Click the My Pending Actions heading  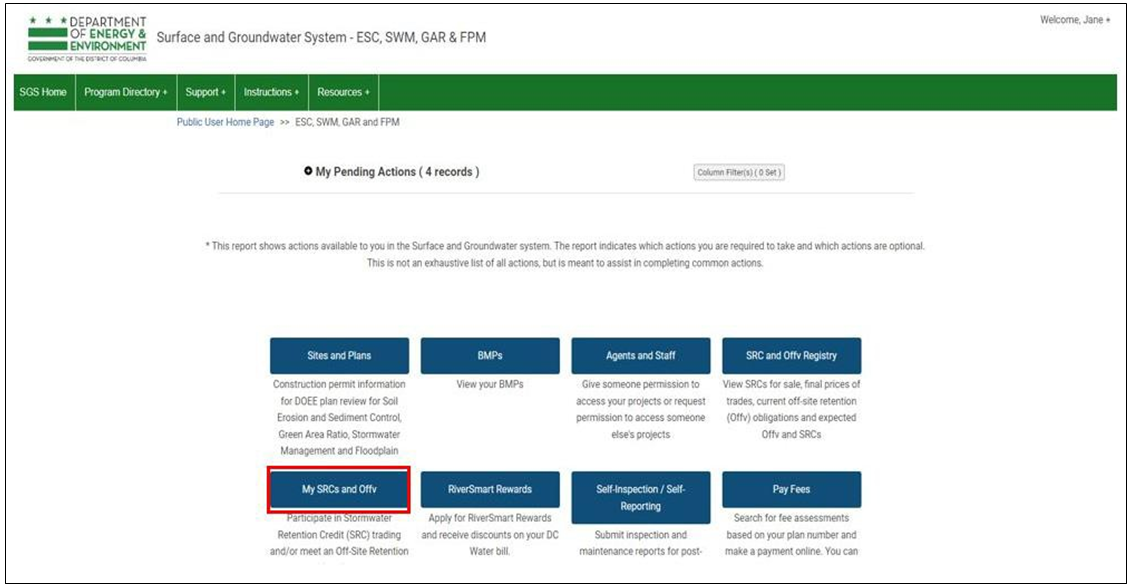click(x=397, y=172)
